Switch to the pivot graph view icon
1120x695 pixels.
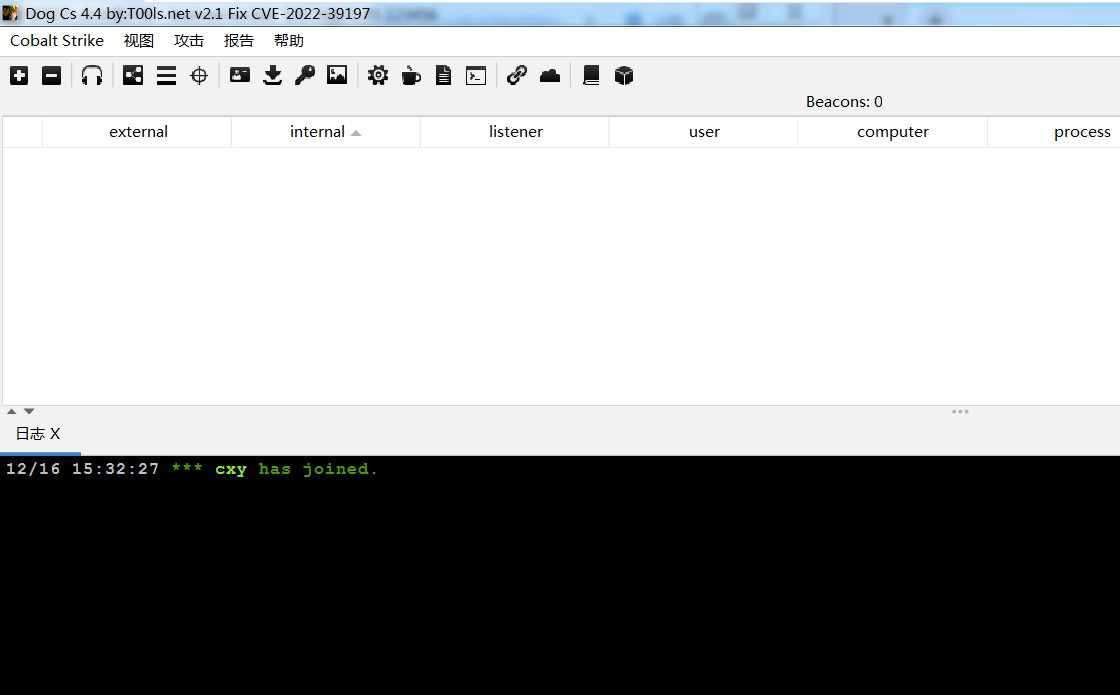(x=133, y=76)
